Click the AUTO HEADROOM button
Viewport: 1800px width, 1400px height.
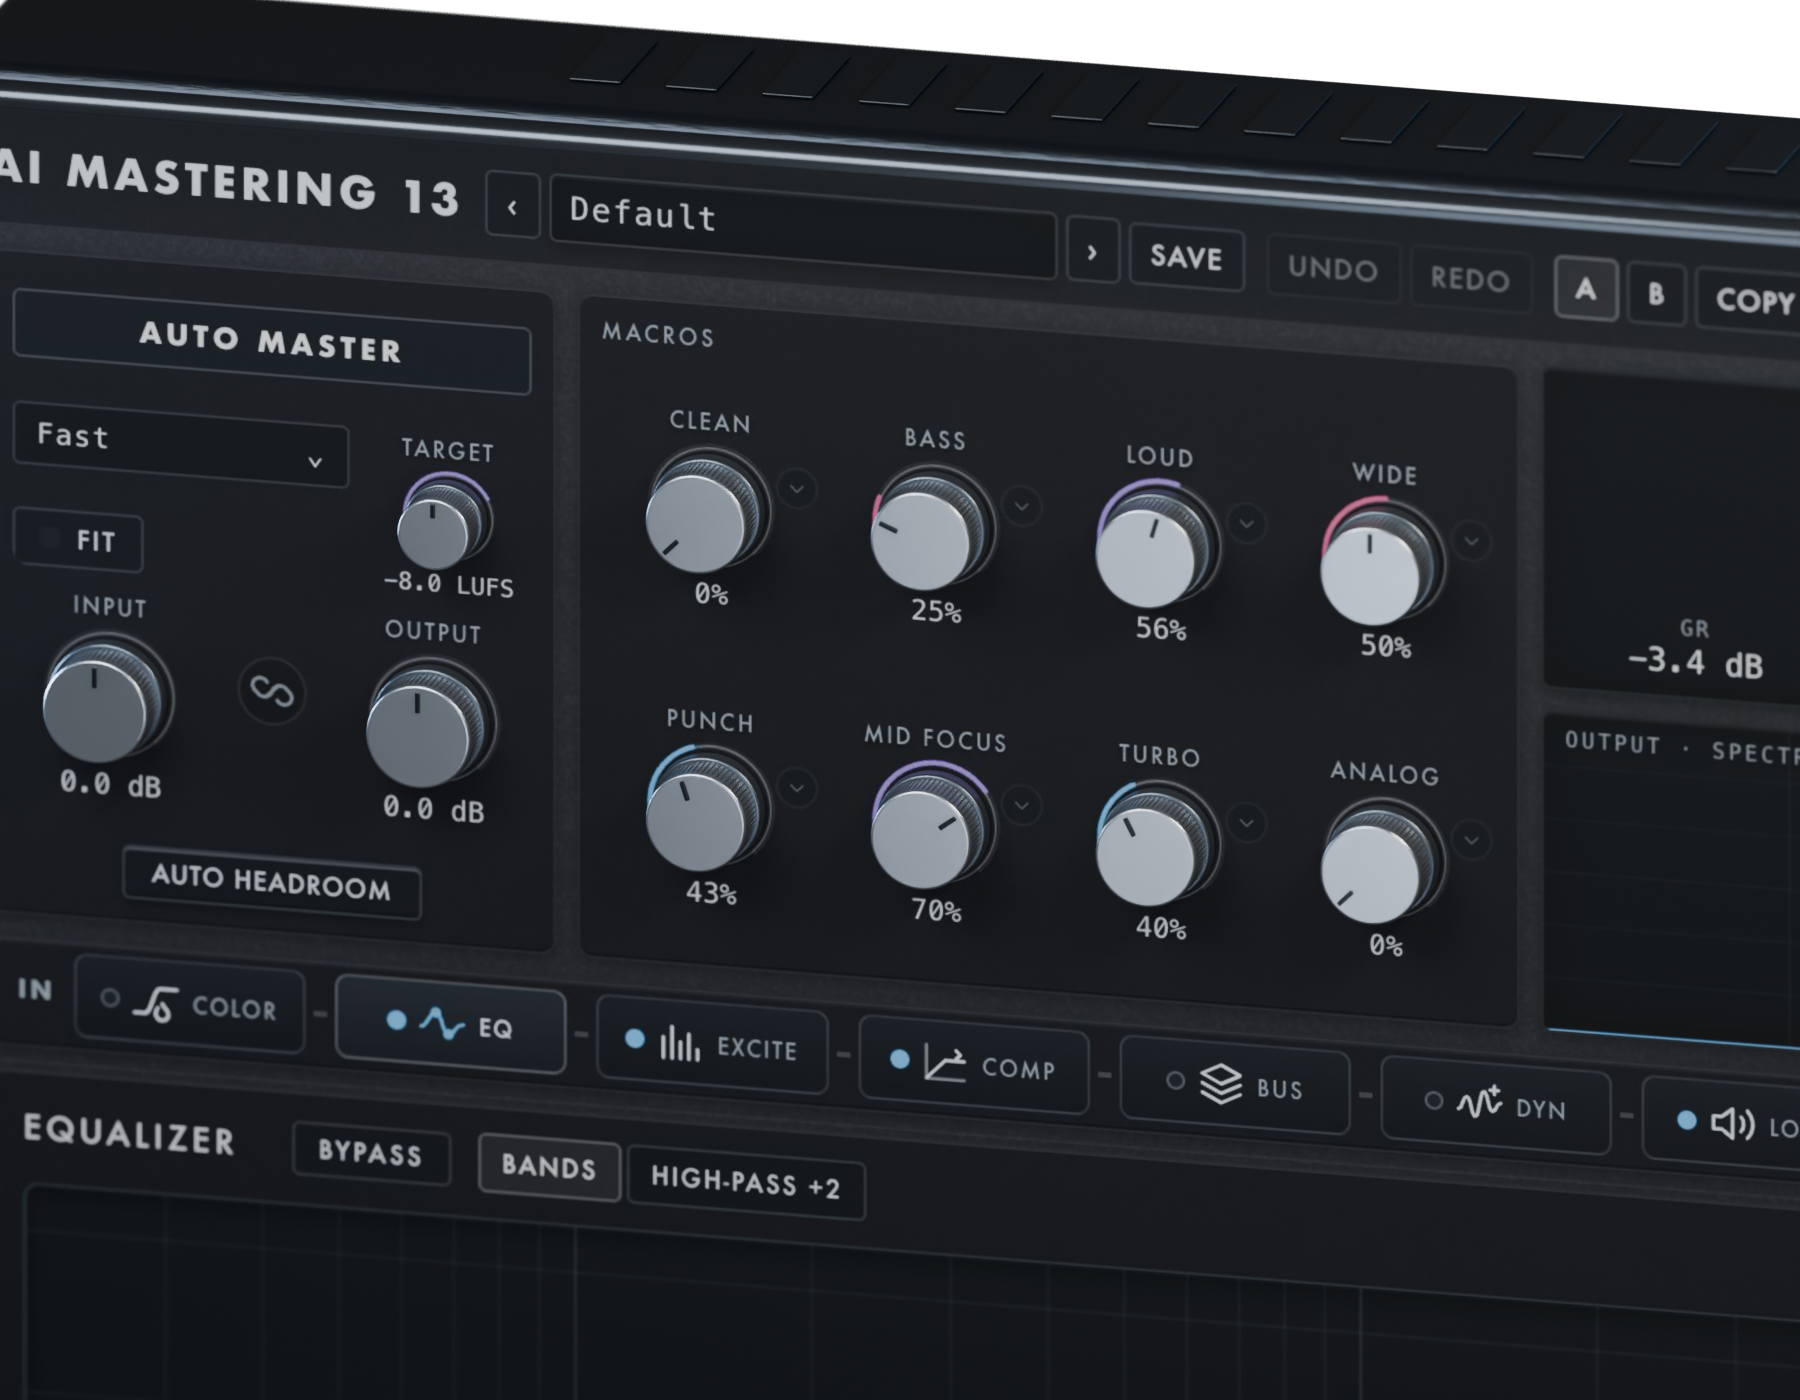[271, 883]
